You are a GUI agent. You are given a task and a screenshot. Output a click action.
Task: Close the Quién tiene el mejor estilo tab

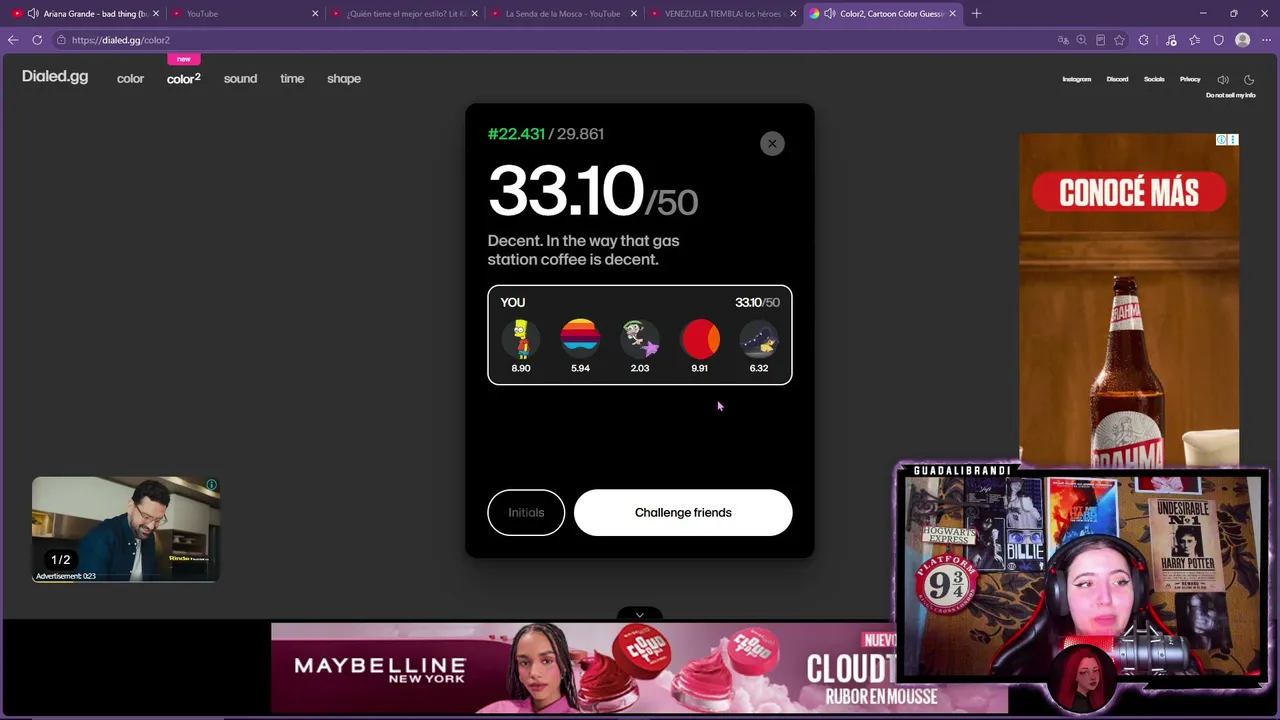(x=474, y=14)
